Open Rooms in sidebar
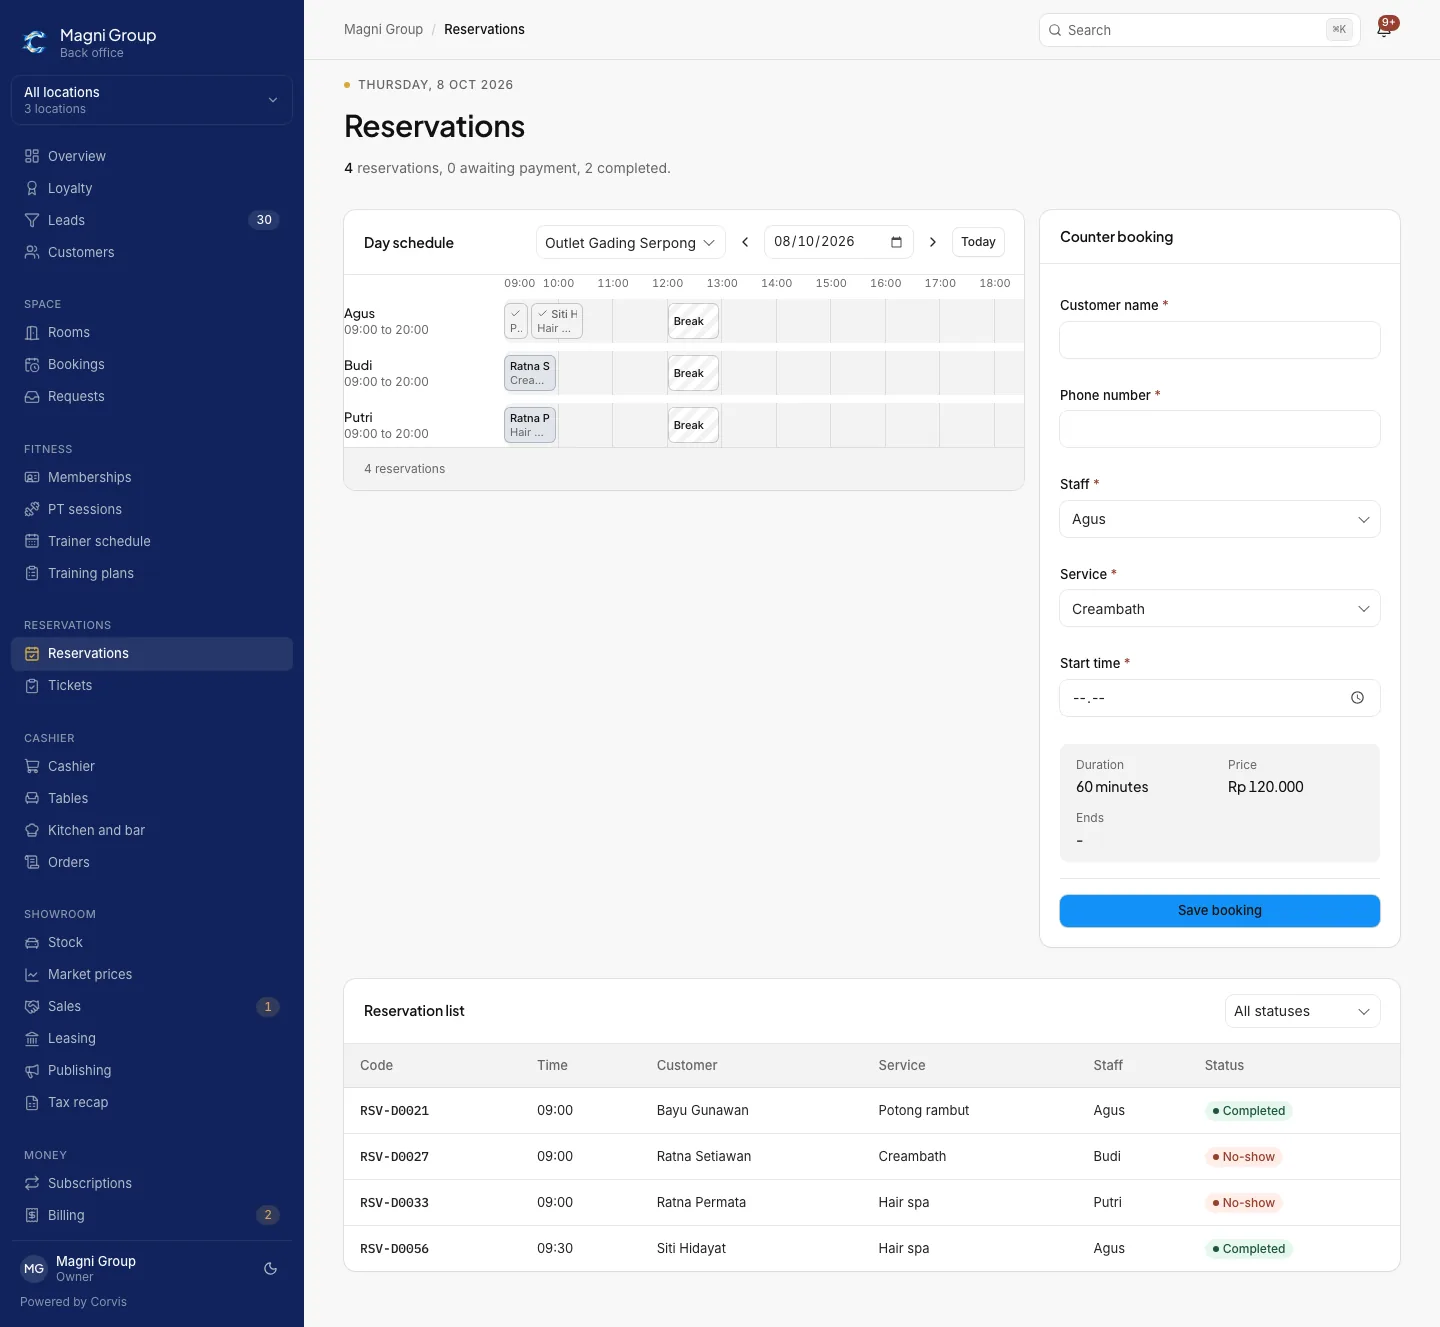Image resolution: width=1440 pixels, height=1327 pixels. click(152, 332)
